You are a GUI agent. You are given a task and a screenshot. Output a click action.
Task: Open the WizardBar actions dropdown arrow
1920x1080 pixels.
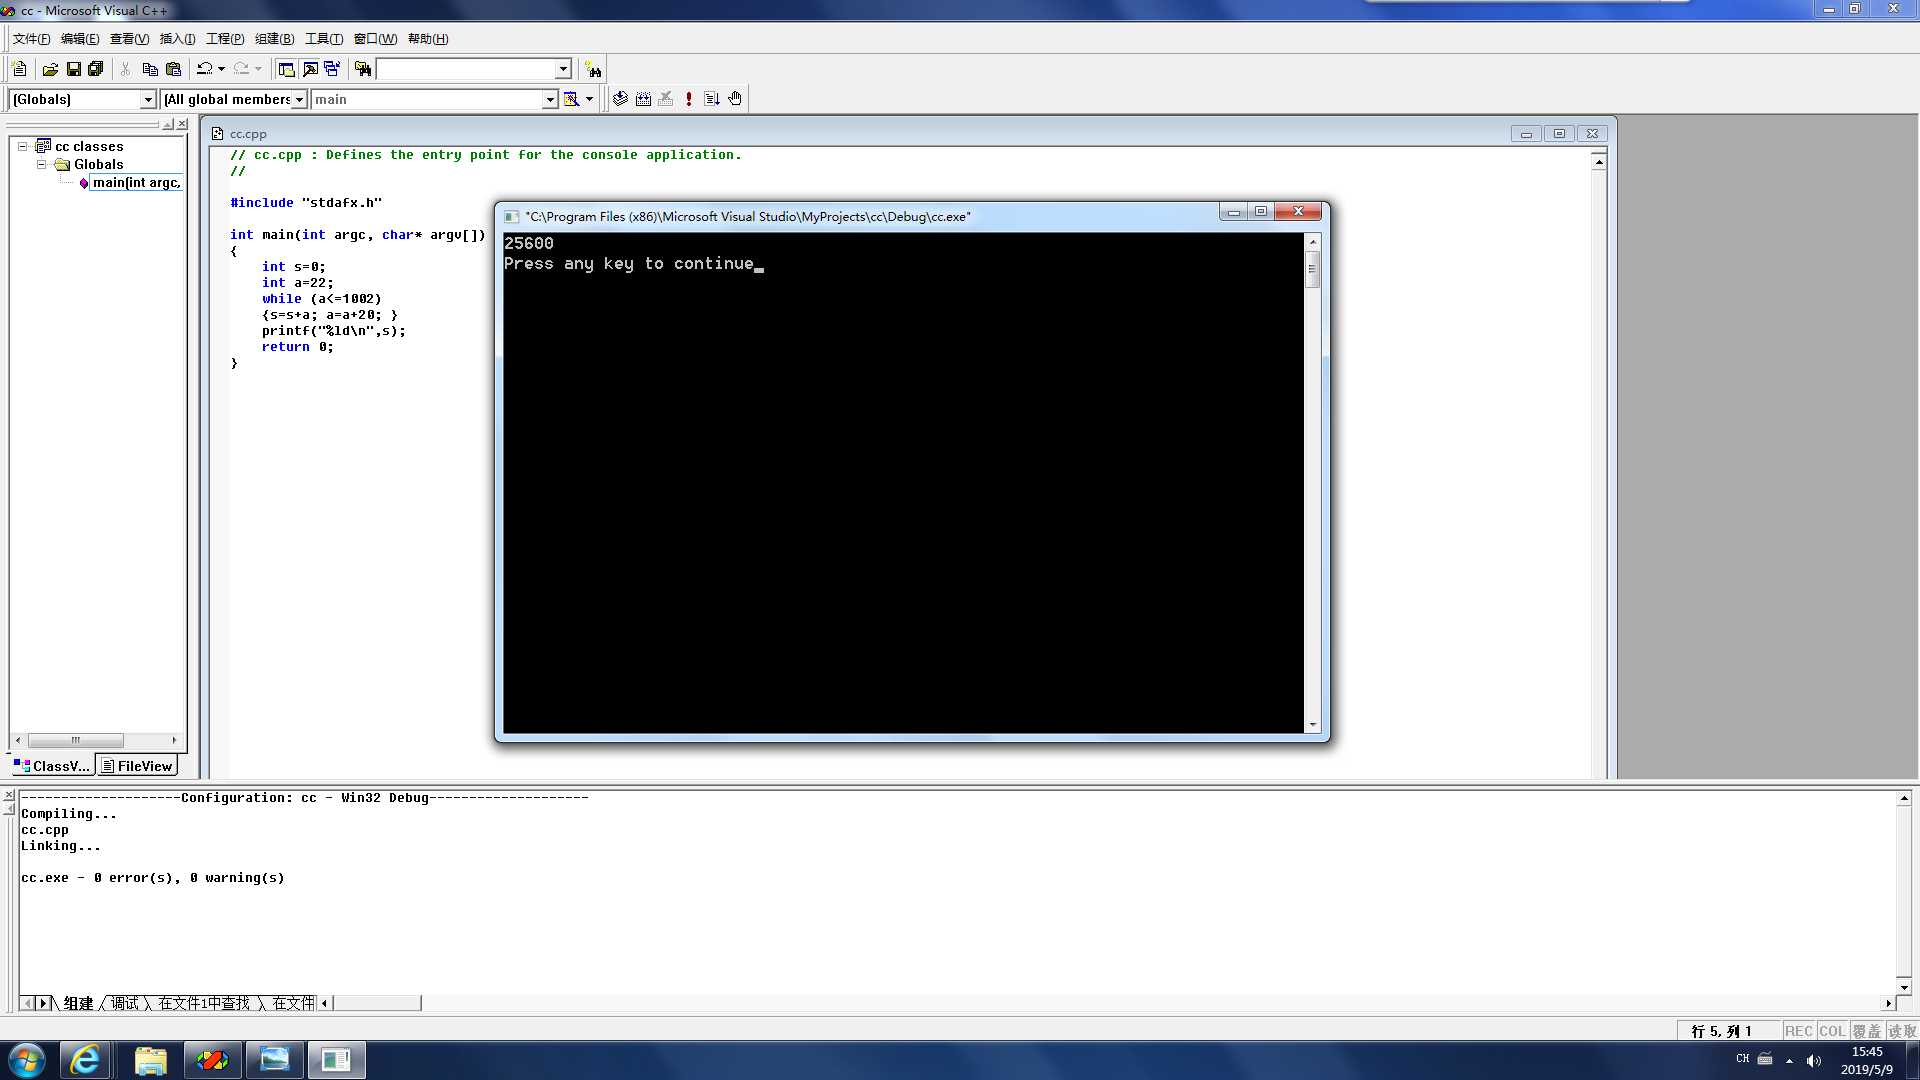[590, 99]
